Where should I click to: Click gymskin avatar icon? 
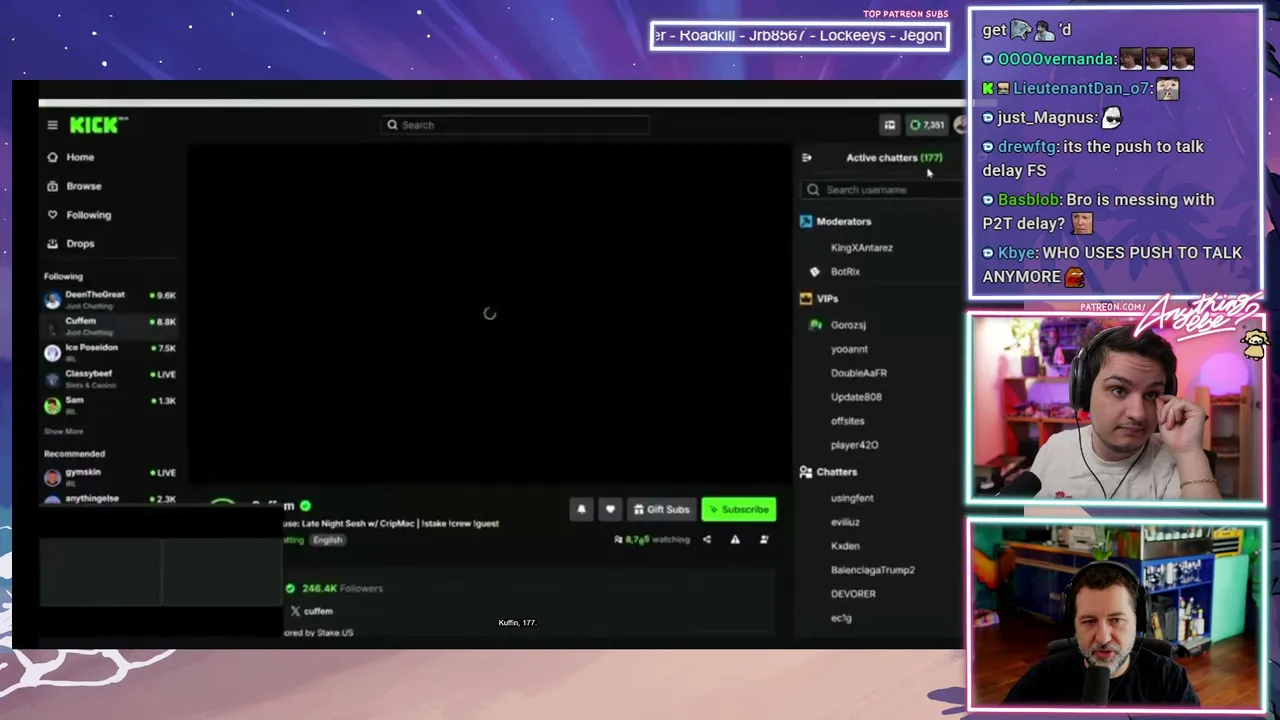[52, 476]
